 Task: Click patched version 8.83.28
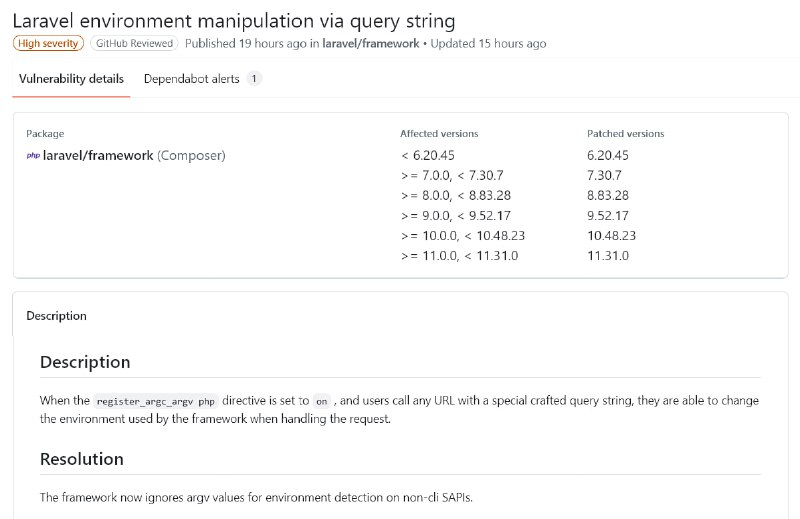click(x=608, y=195)
